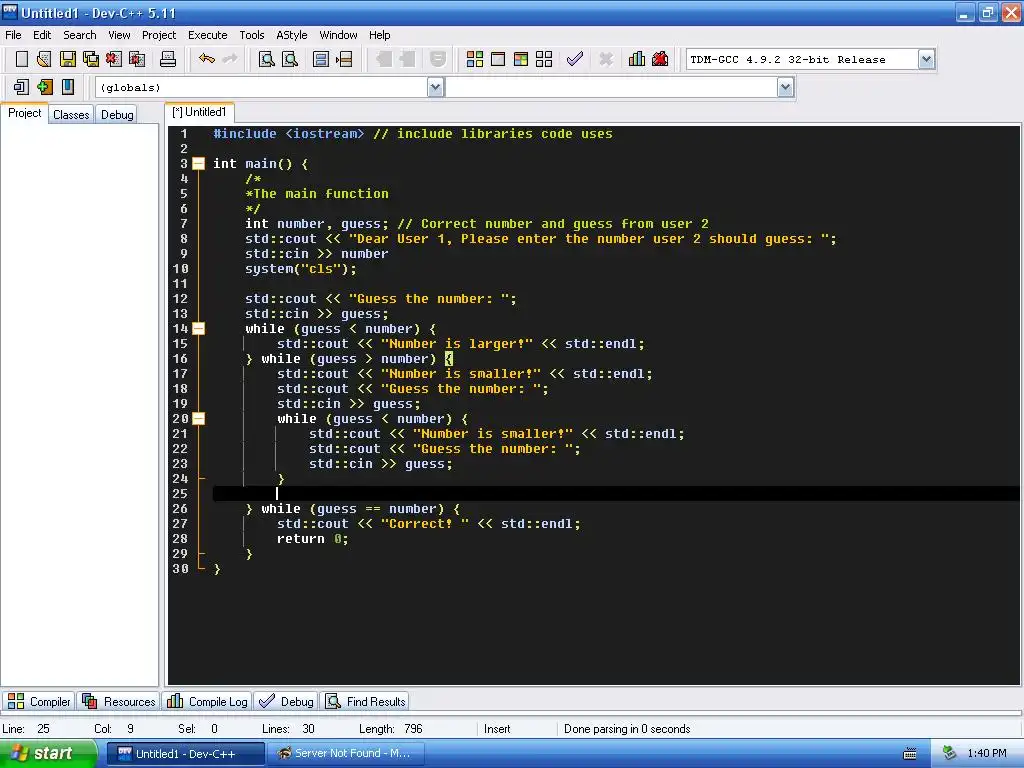
Task: Click the Go to function toolbar icon
Action: (x=321, y=59)
